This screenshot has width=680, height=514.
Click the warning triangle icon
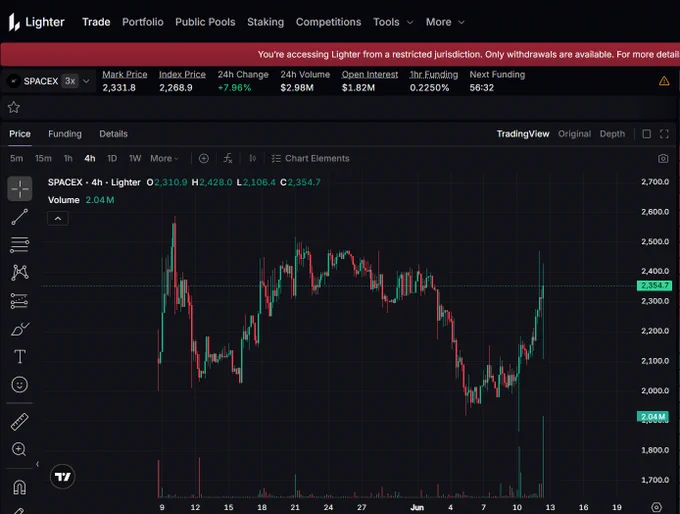pyautogui.click(x=664, y=81)
